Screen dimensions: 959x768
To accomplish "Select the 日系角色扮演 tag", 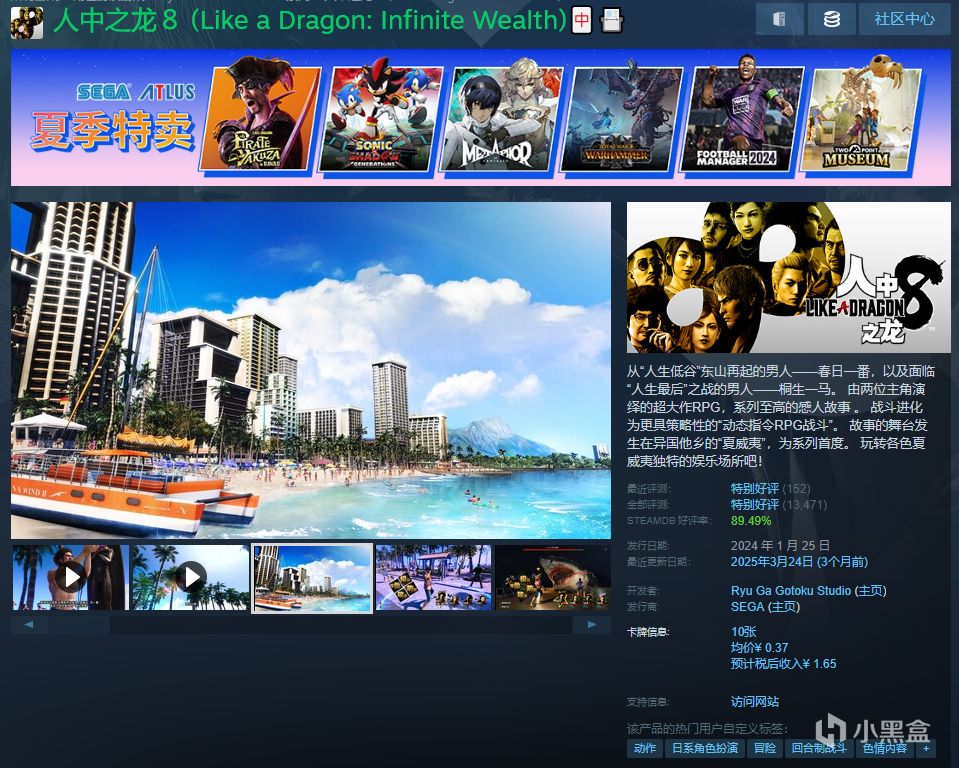I will 705,748.
